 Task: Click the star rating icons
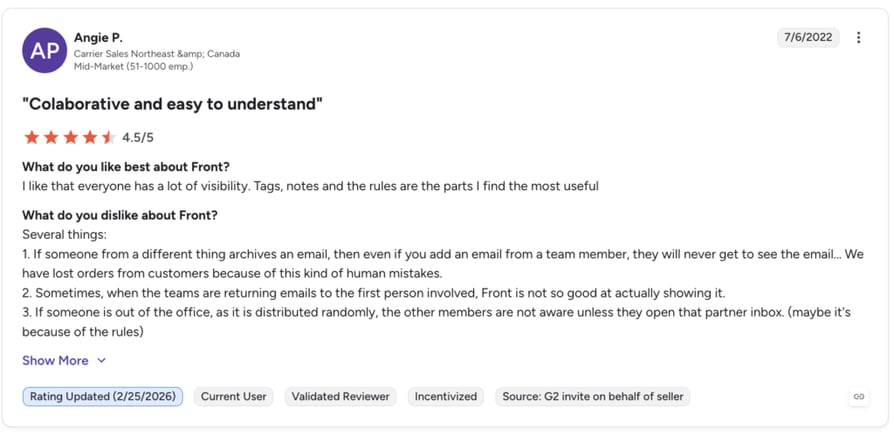click(x=70, y=137)
